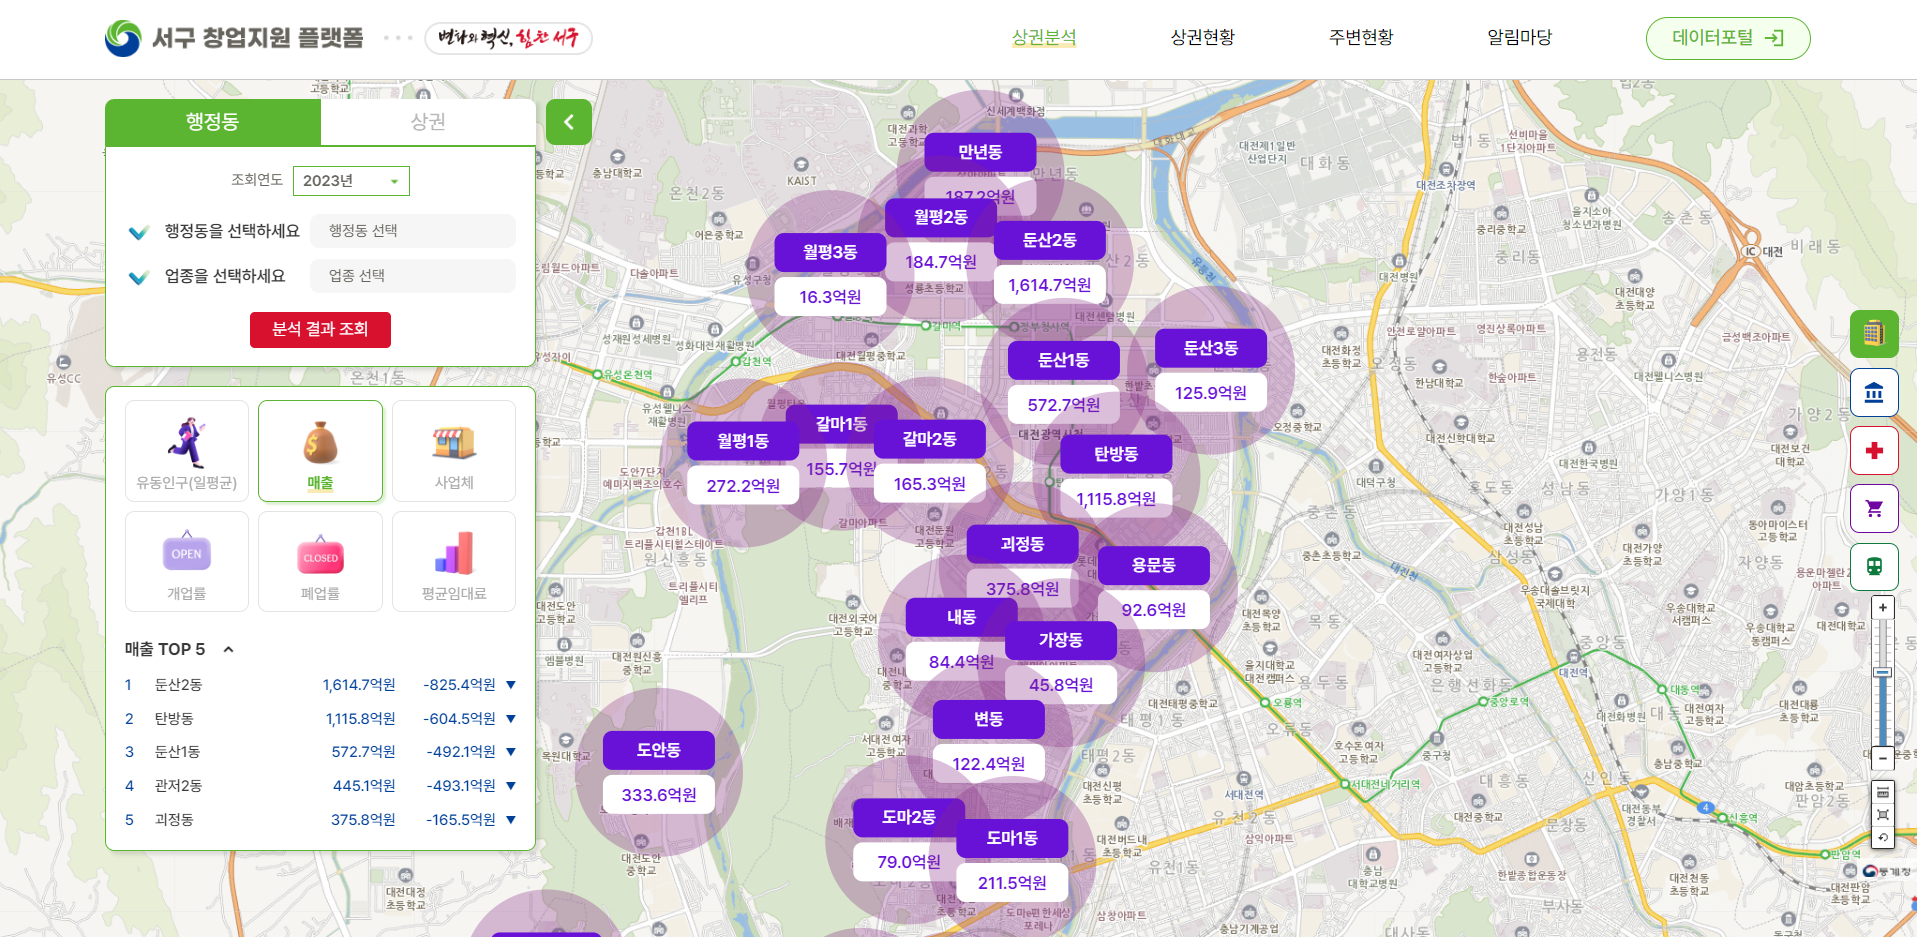Select the 매출 money bag card
This screenshot has width=1917, height=937.
pos(320,451)
